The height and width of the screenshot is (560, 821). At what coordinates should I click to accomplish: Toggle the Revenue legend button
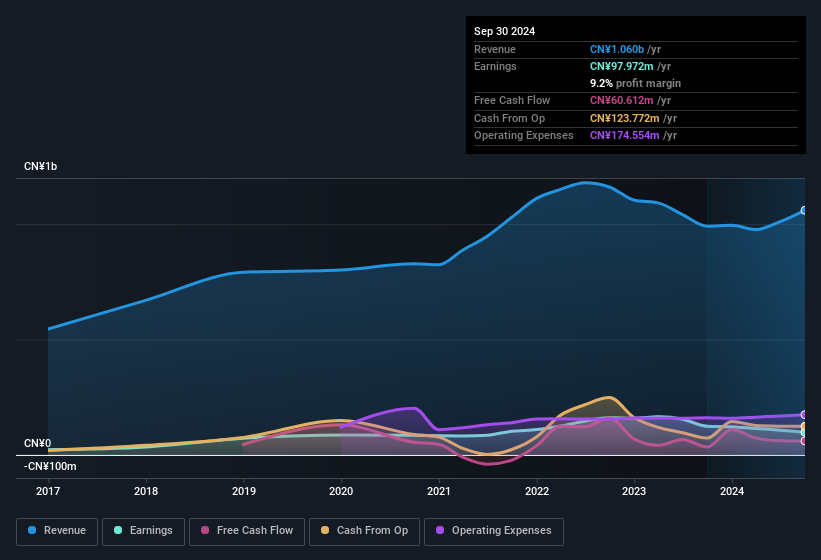coord(57,531)
